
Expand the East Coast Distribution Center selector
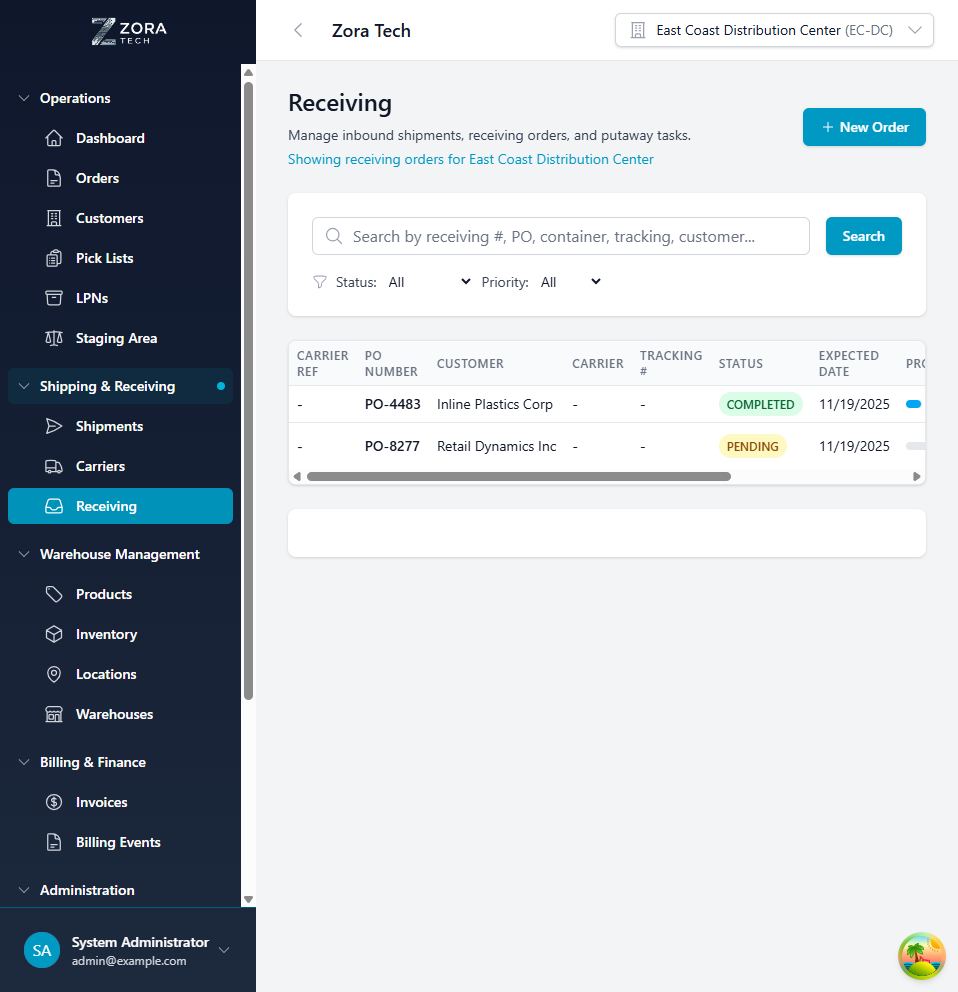coord(914,30)
